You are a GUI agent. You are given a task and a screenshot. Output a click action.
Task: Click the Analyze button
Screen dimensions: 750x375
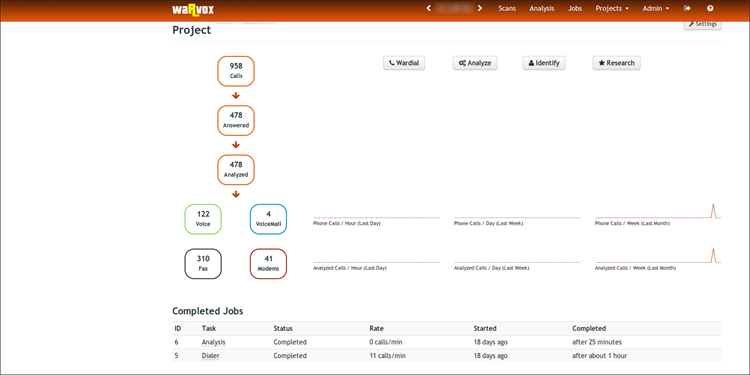pyautogui.click(x=475, y=63)
